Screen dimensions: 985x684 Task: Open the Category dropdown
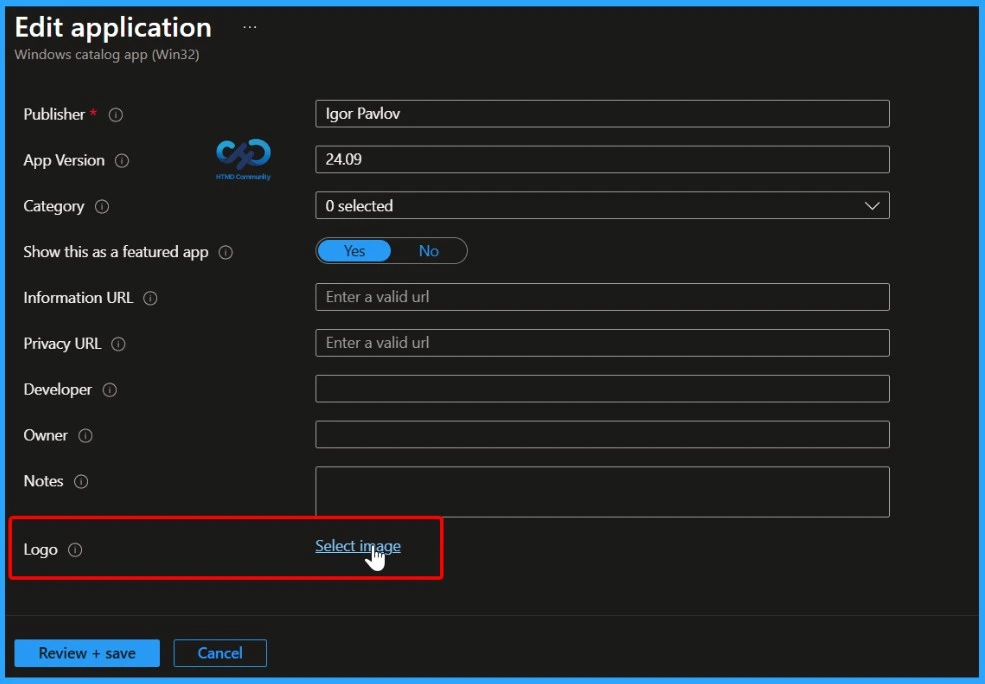coord(874,205)
